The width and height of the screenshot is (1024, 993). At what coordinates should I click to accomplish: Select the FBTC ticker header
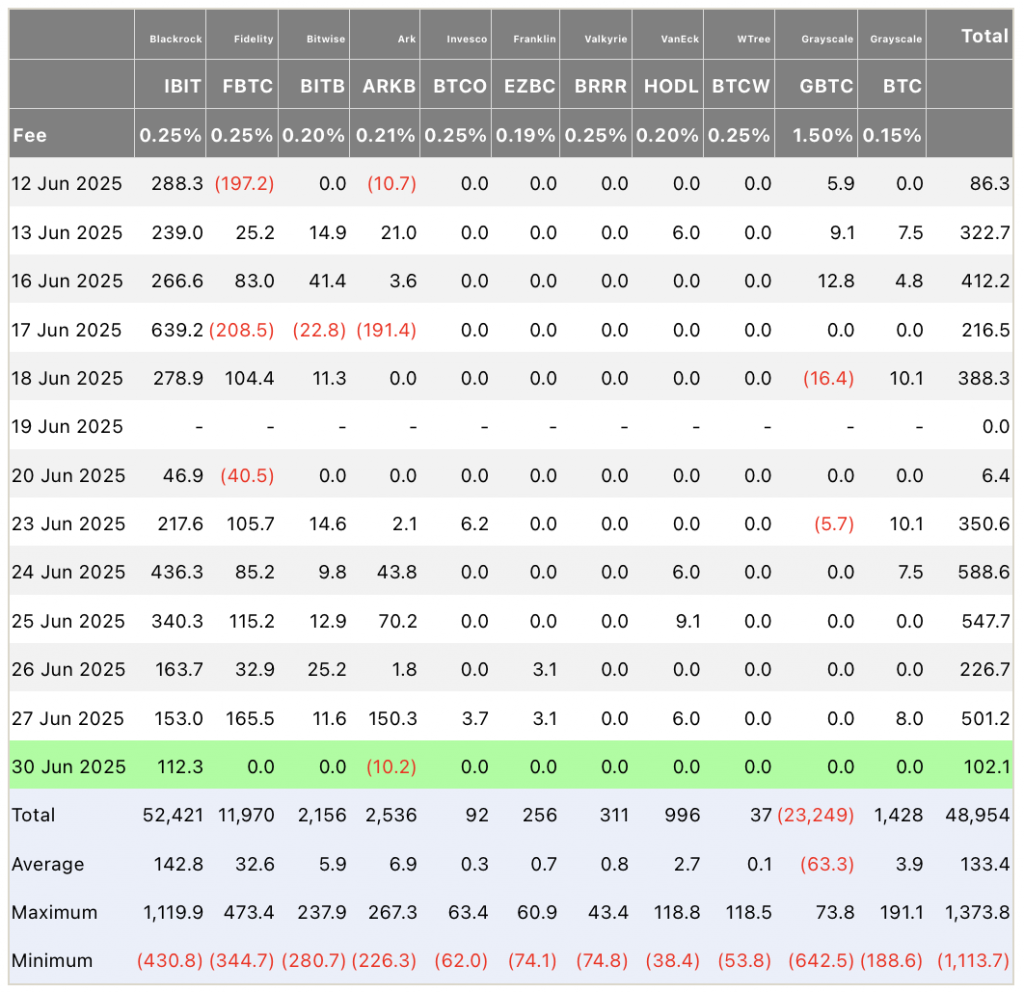pyautogui.click(x=248, y=86)
